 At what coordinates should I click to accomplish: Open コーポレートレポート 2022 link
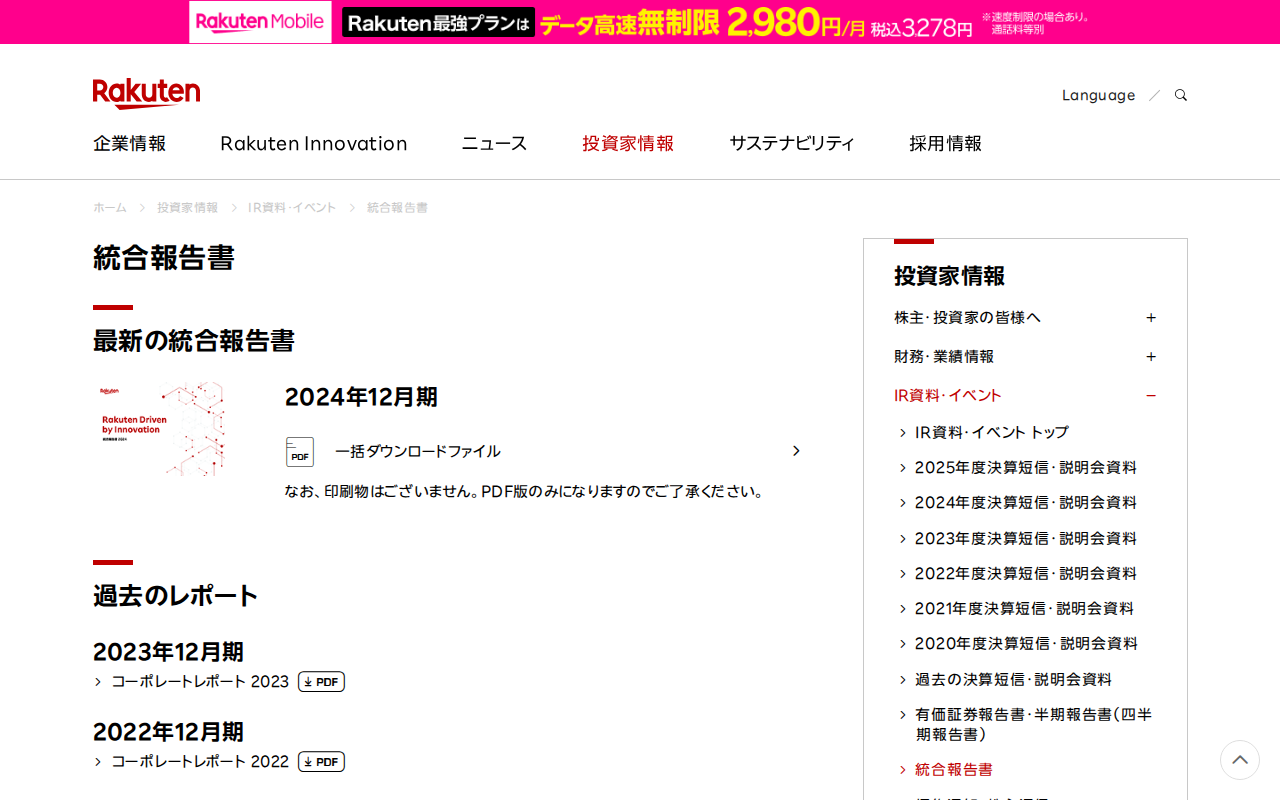[200, 762]
